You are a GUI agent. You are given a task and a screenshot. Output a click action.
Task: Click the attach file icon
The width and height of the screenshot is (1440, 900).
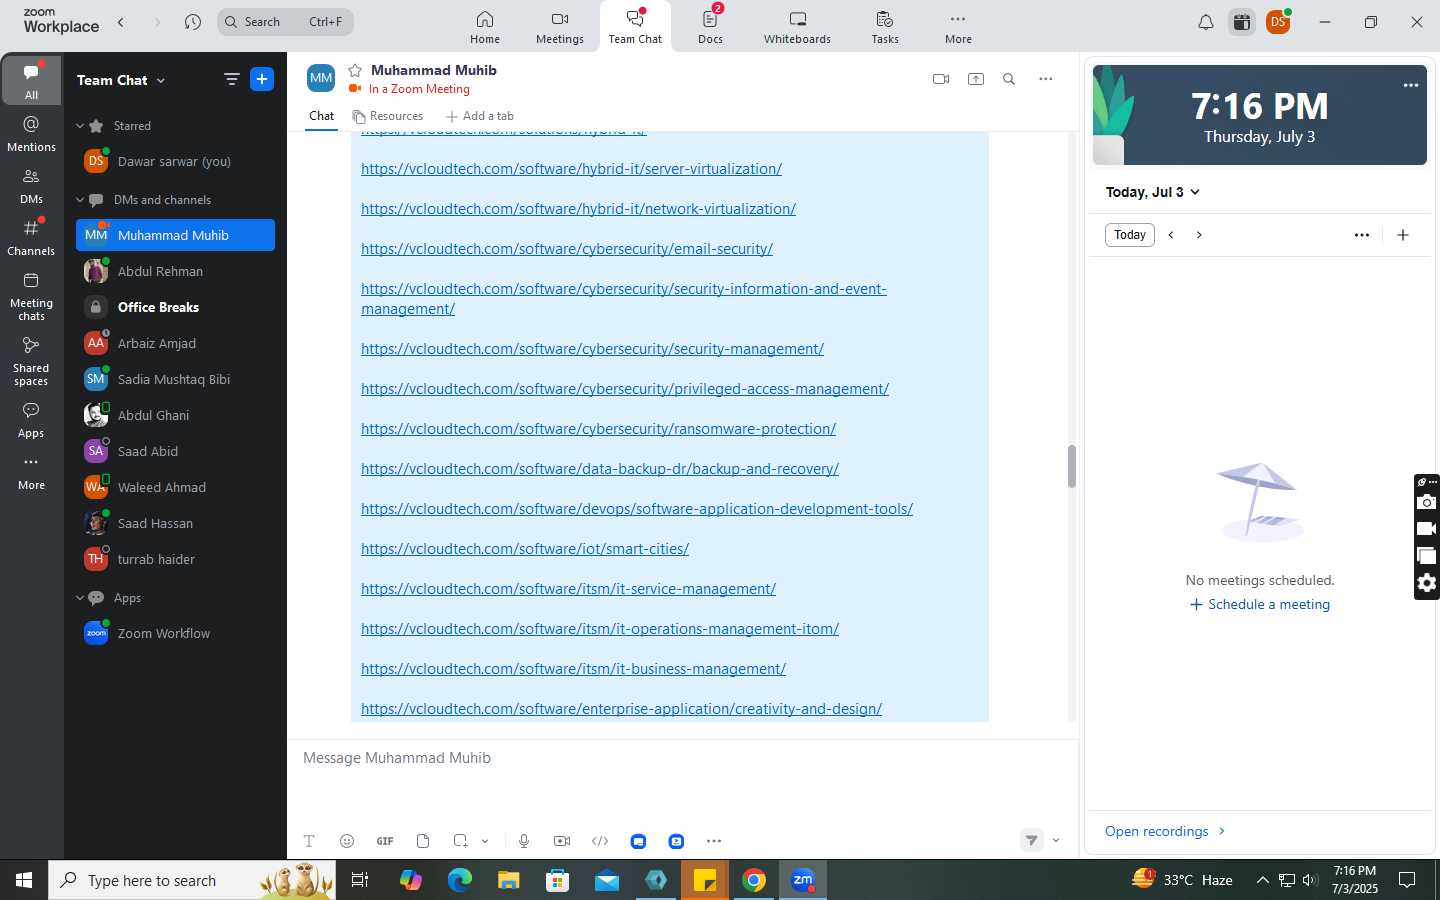tap(423, 841)
